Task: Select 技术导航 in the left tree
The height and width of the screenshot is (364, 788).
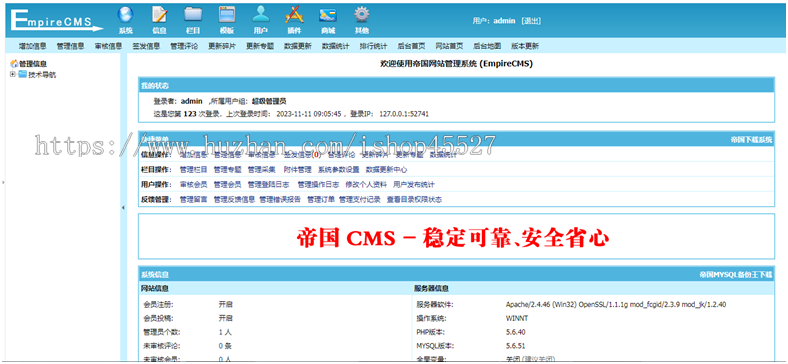Action: tap(42, 75)
